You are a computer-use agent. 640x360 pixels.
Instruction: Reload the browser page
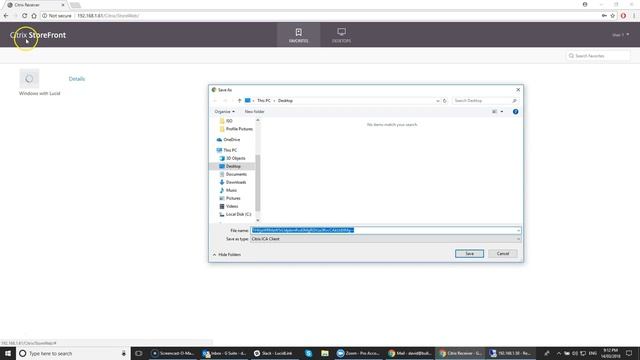click(x=24, y=16)
